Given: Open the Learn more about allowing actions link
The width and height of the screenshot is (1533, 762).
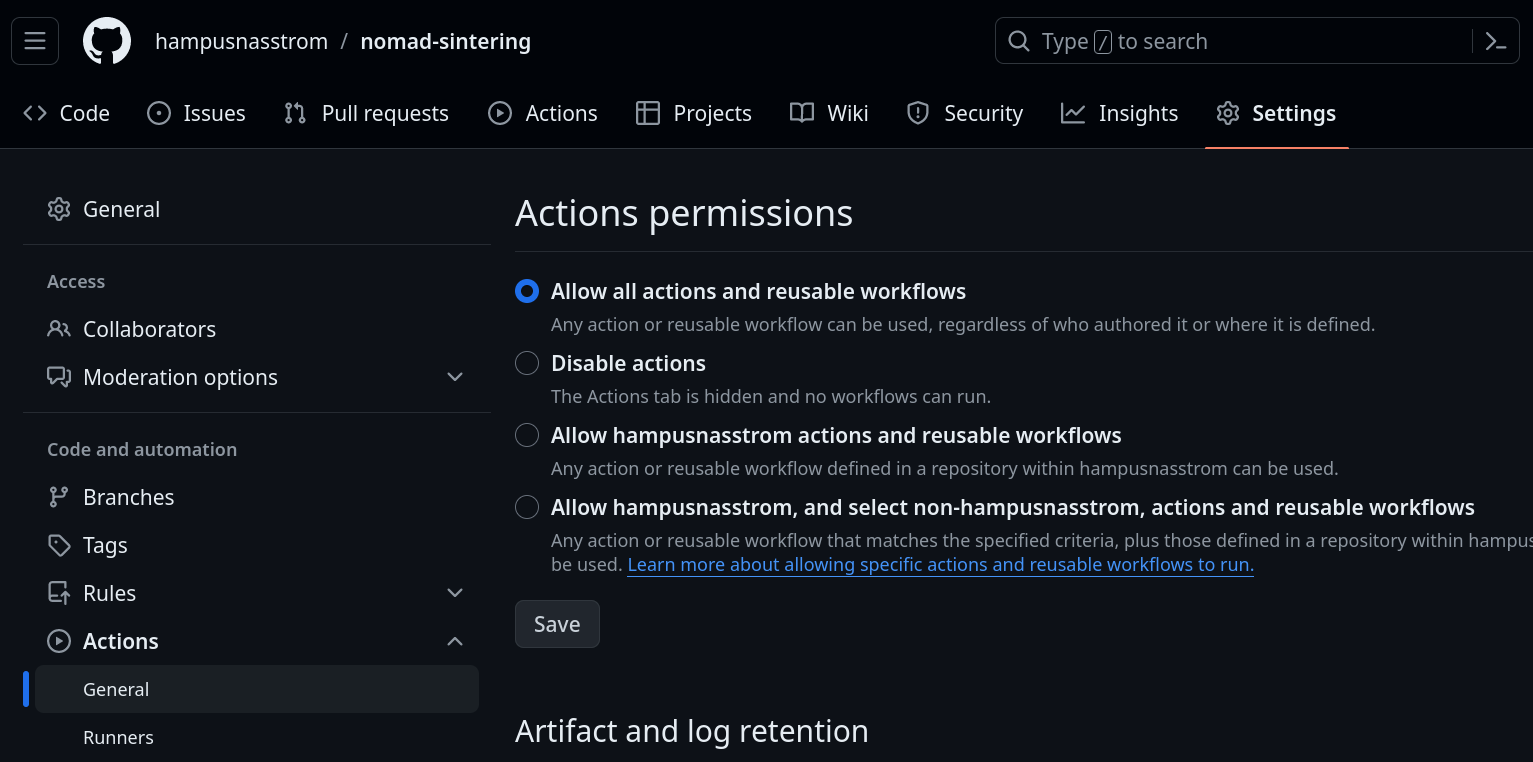Looking at the screenshot, I should click(940, 565).
